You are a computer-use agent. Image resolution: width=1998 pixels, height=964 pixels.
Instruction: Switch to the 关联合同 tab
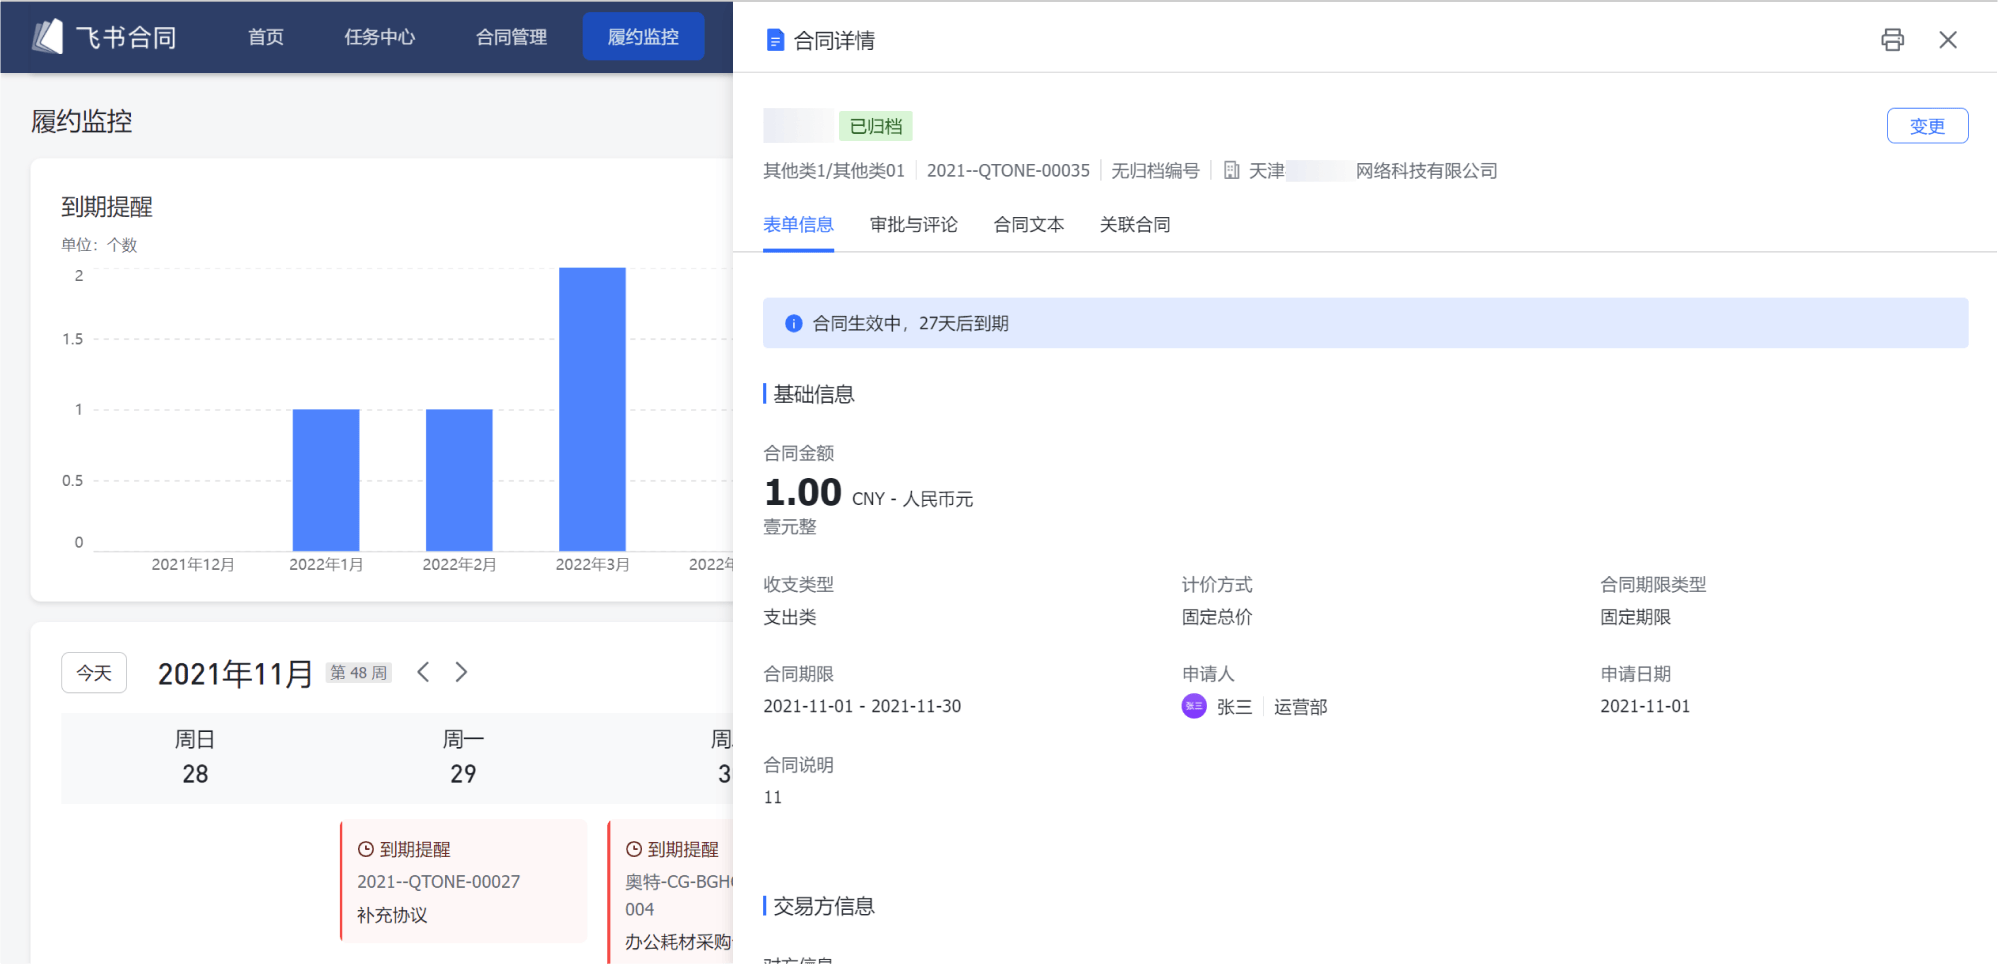tap(1135, 225)
